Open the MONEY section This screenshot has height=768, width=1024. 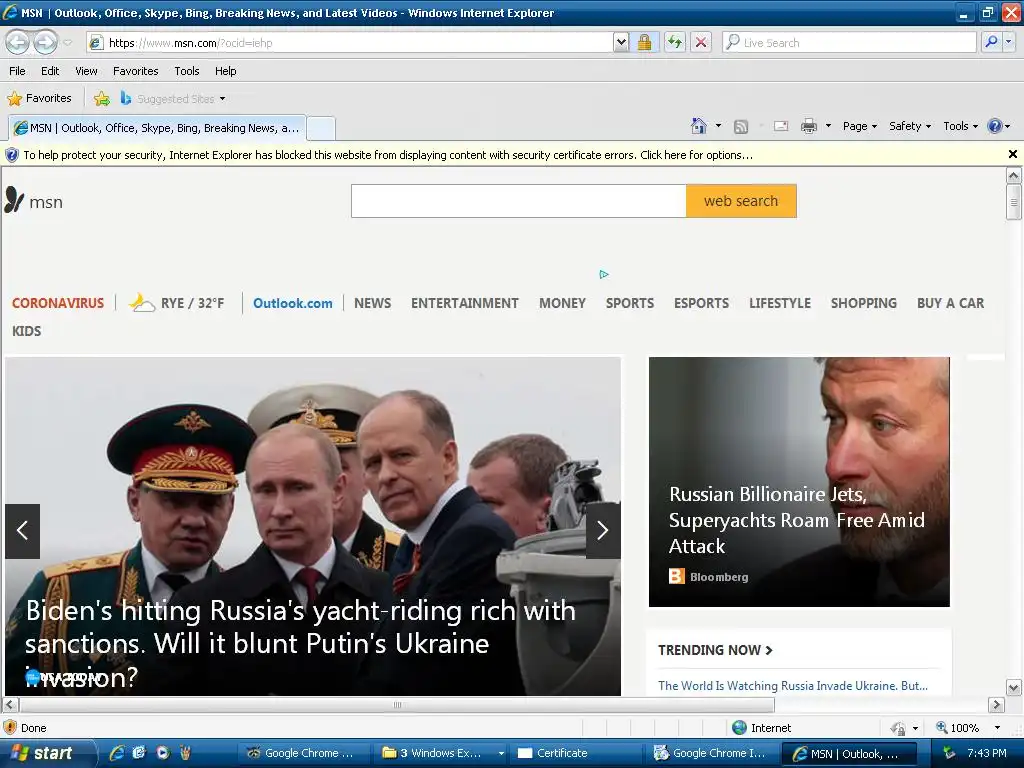point(562,303)
